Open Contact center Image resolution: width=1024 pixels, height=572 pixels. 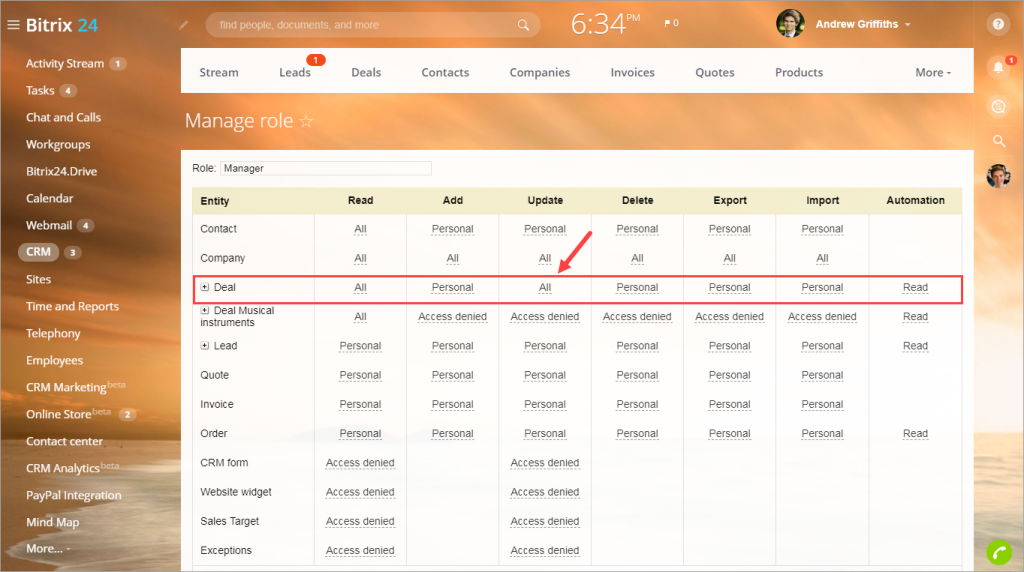click(64, 441)
